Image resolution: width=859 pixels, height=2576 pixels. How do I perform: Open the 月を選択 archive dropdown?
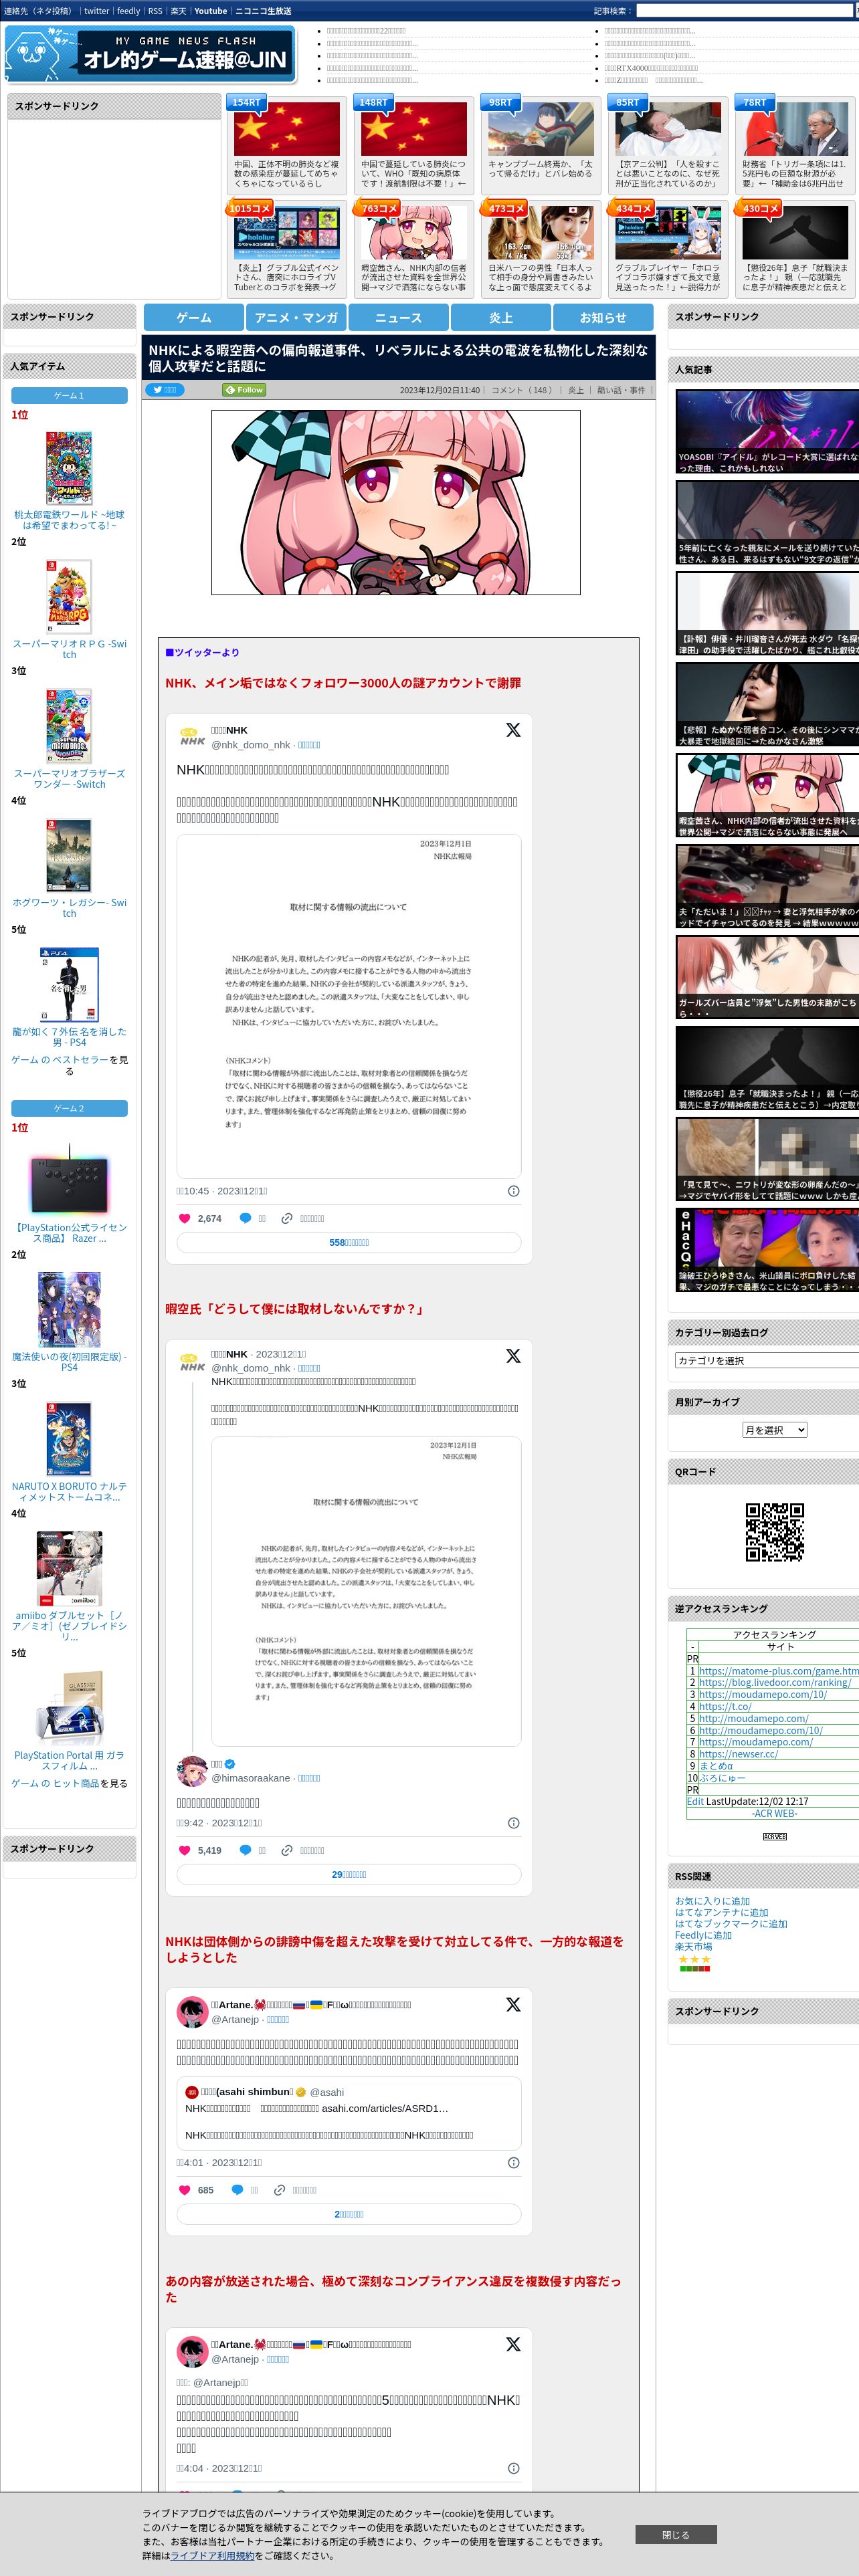click(775, 1430)
